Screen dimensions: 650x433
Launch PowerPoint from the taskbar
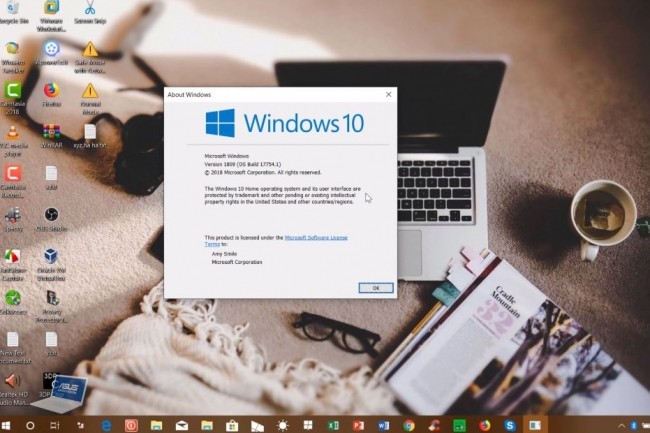[359, 425]
